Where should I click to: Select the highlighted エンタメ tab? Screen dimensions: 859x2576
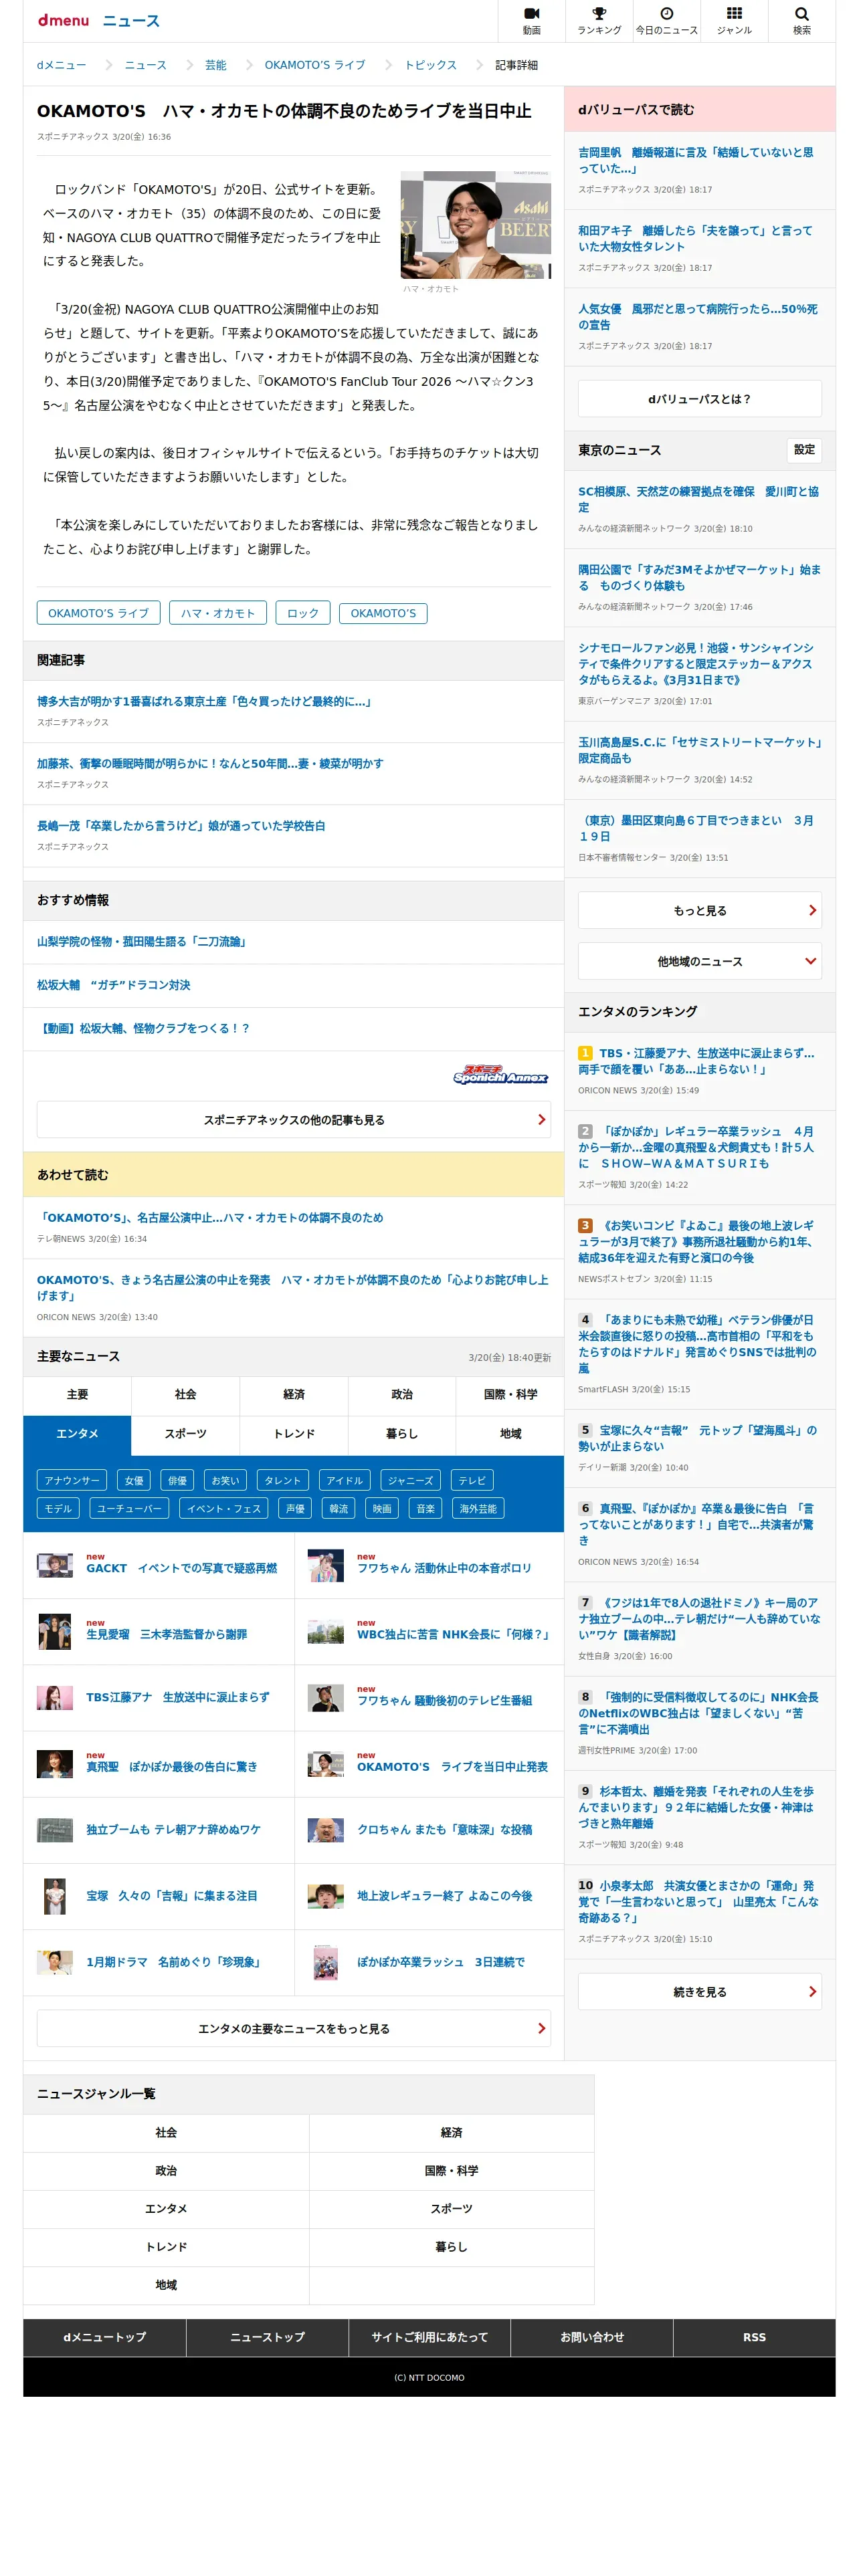(77, 1434)
